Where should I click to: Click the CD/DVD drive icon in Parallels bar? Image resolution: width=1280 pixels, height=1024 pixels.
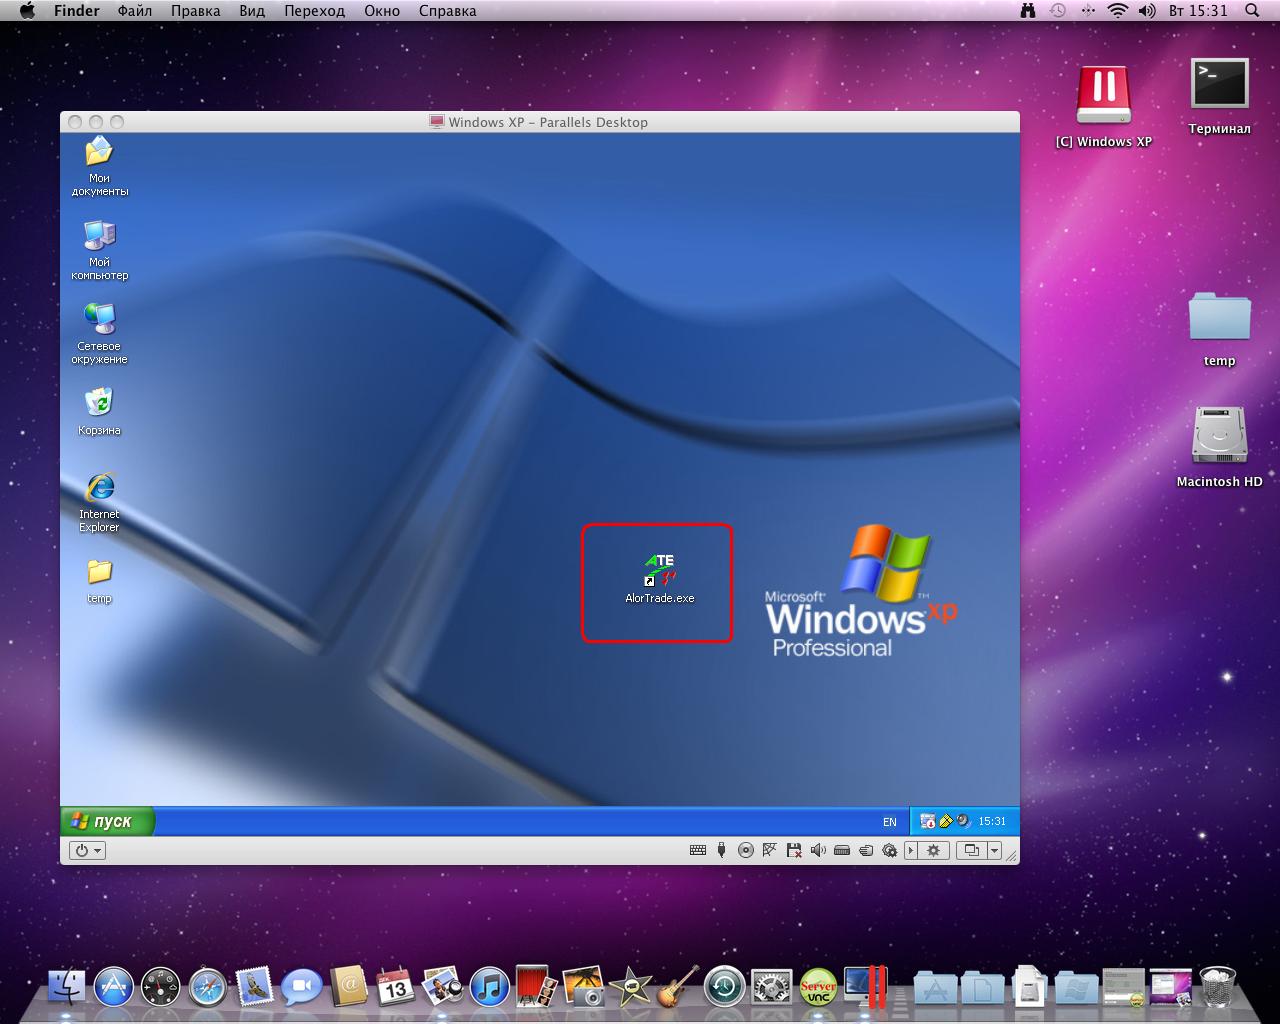point(745,851)
